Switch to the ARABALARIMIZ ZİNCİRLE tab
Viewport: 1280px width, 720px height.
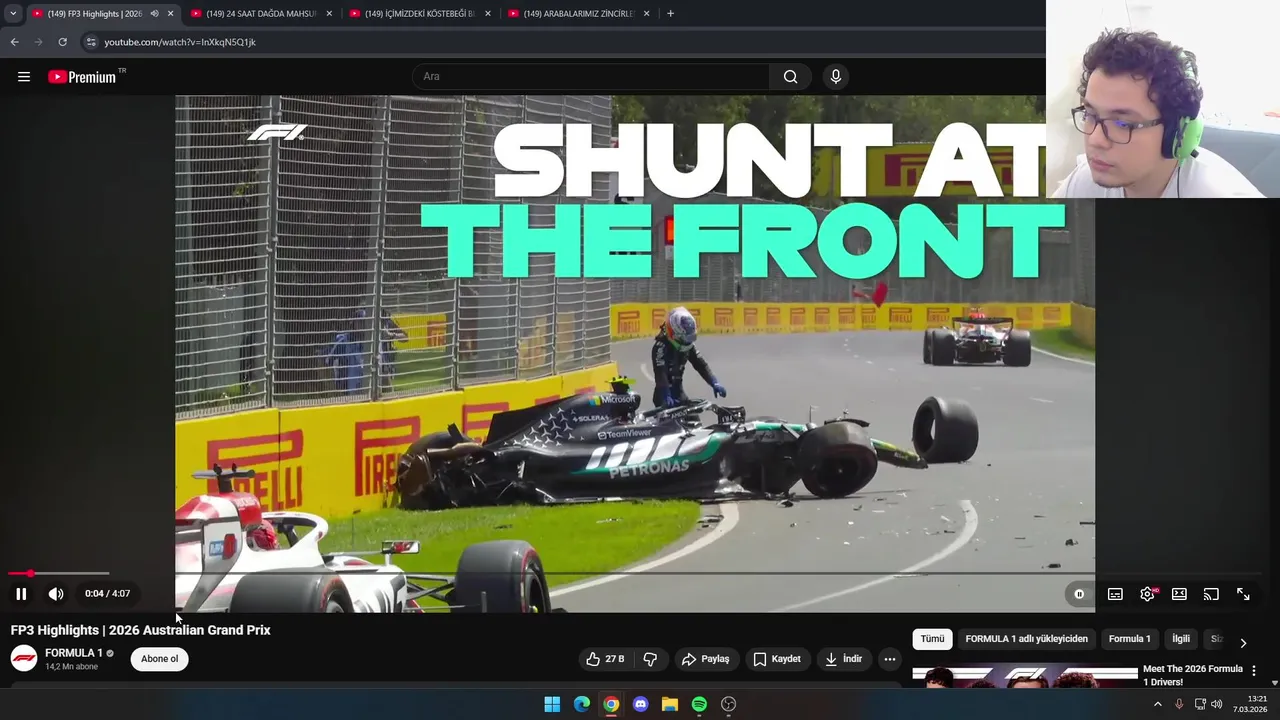[579, 14]
